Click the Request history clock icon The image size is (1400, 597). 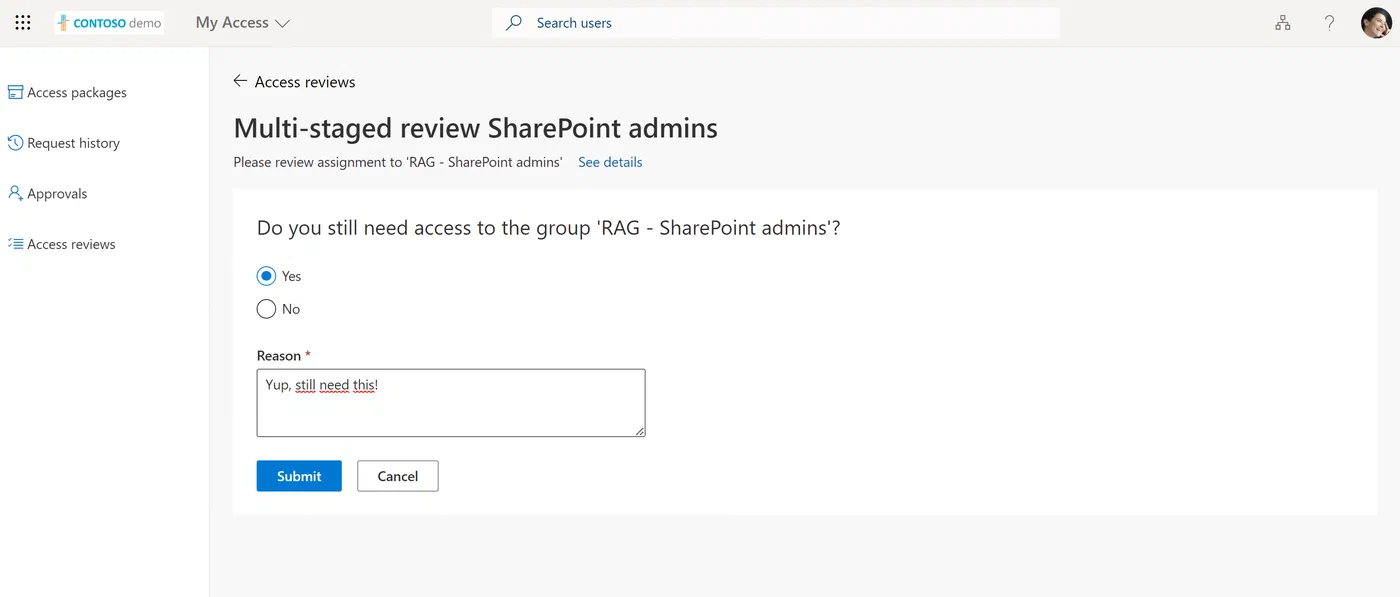coord(15,143)
